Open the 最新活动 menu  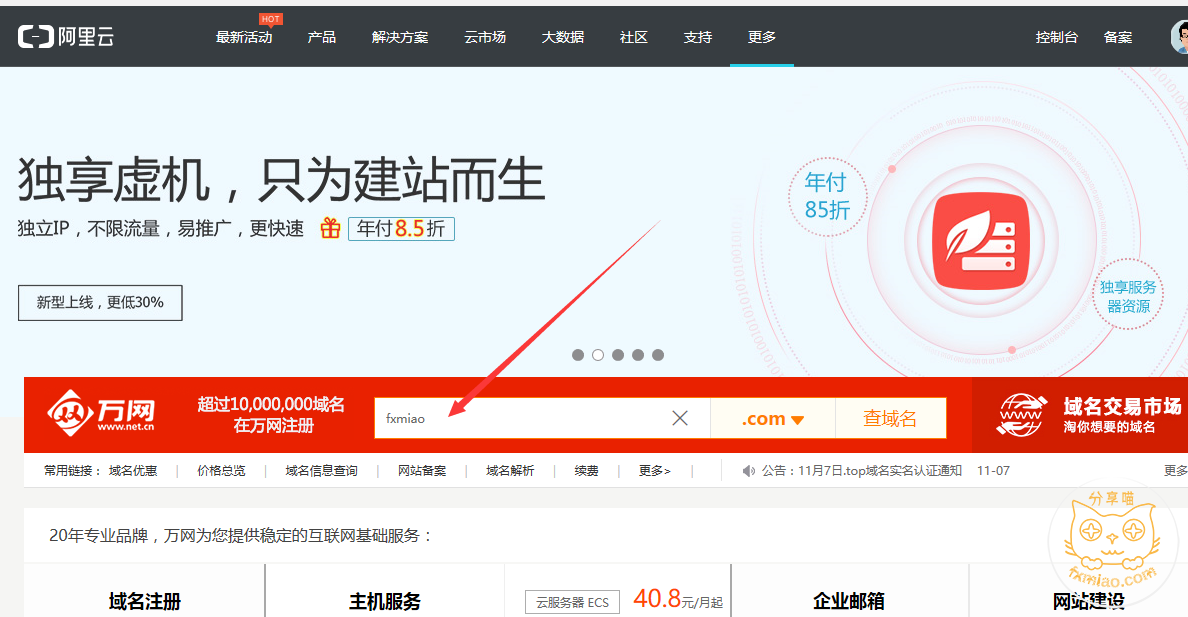(244, 37)
